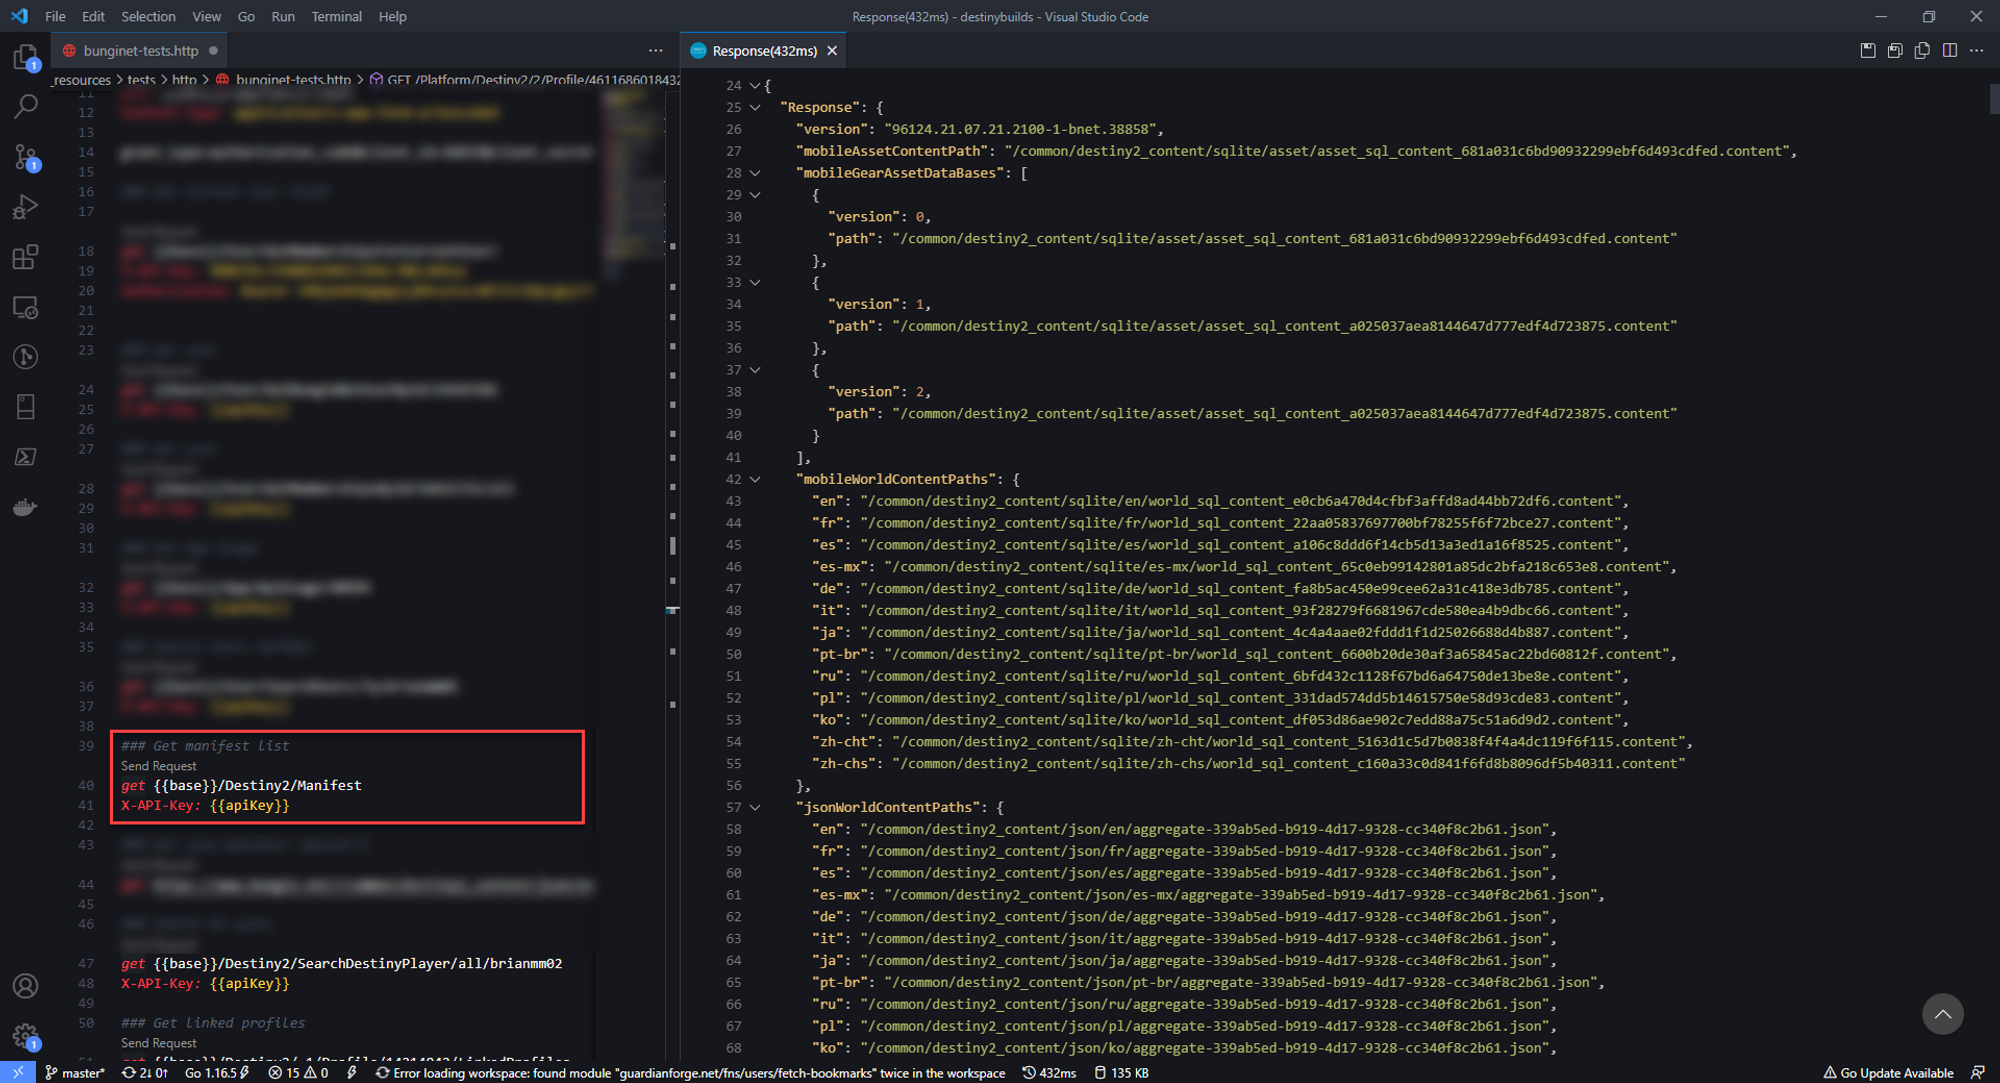Switch to the bunginet-tests.http tab
Image resolution: width=2000 pixels, height=1083 pixels.
pyautogui.click(x=140, y=50)
